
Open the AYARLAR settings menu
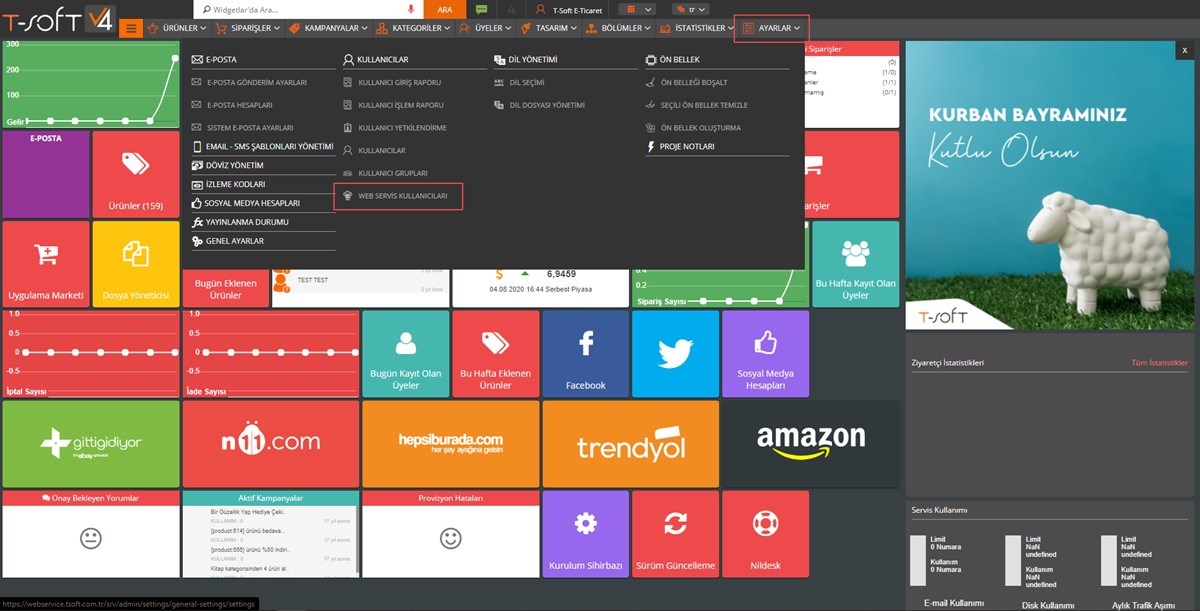(x=771, y=28)
